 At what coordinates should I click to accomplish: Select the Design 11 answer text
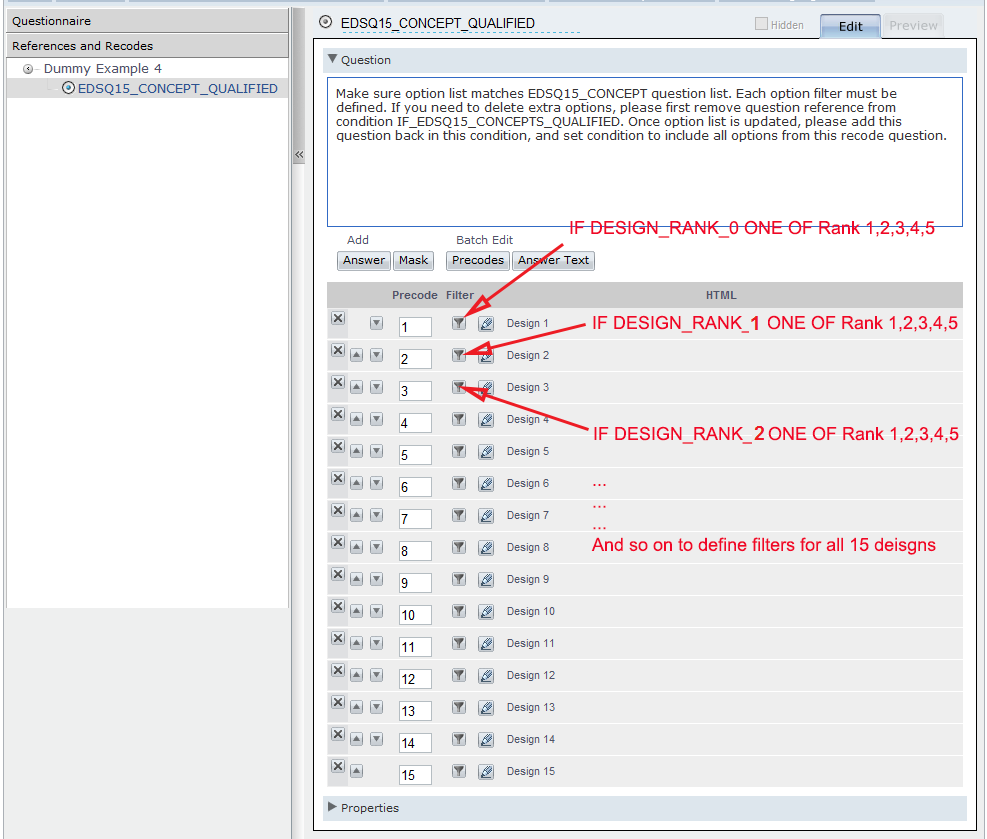(531, 643)
